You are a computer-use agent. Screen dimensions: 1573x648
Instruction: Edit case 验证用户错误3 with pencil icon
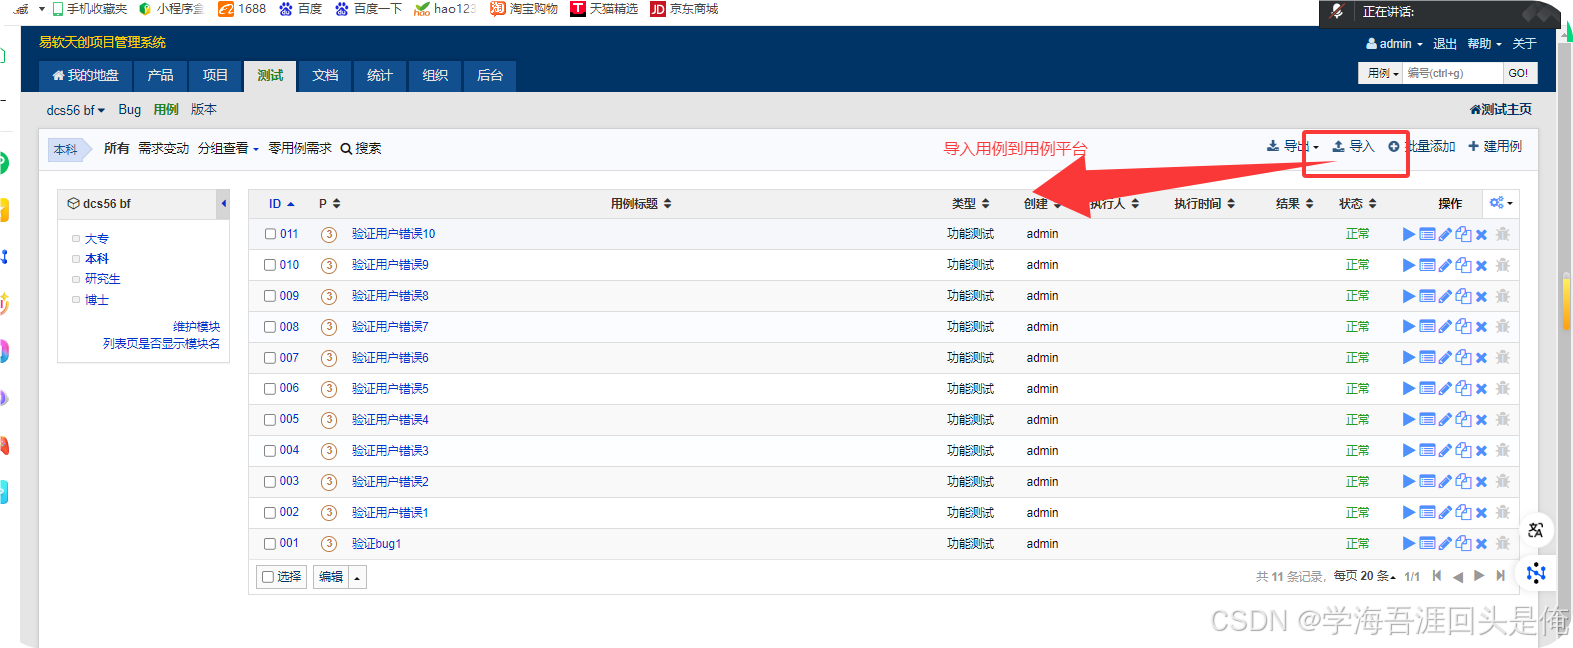click(1445, 451)
